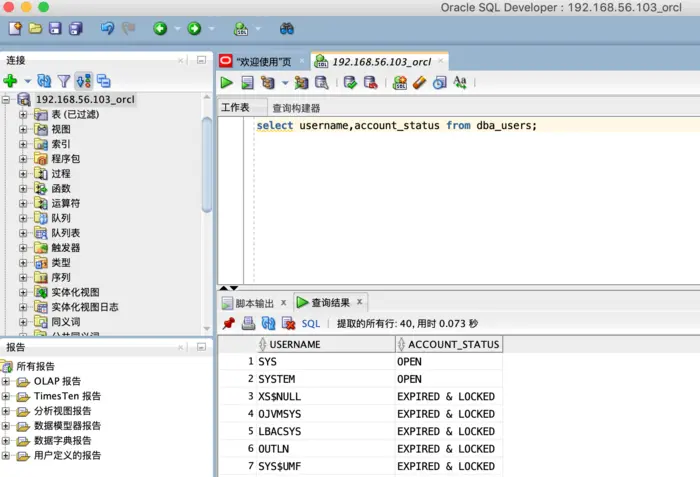
Task: Open the 脚本输出 tab
Action: (x=254, y=303)
